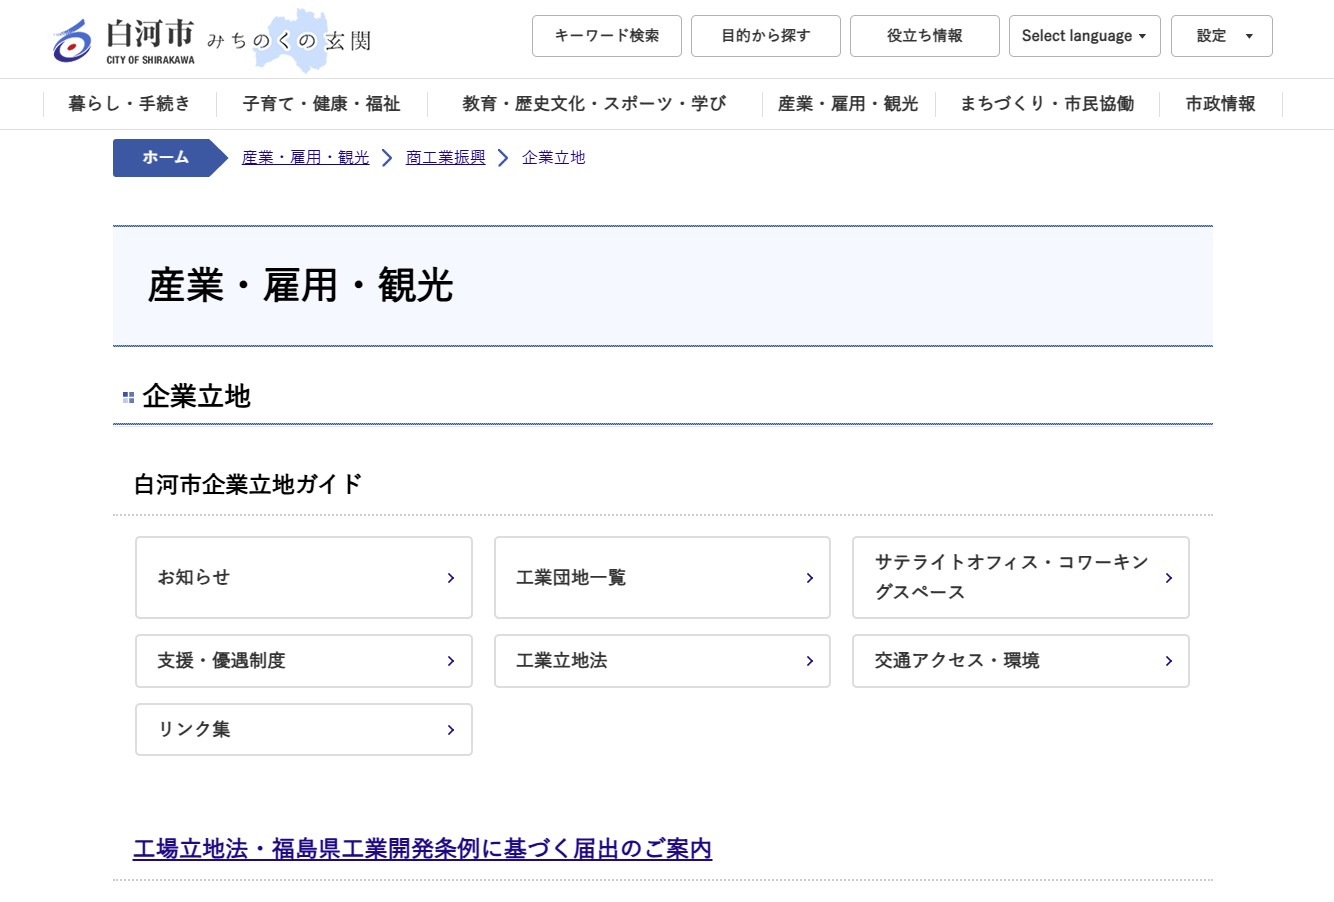1334x902 pixels.
Task: Open the 子育て・健康・福祉 menu
Action: pos(321,104)
